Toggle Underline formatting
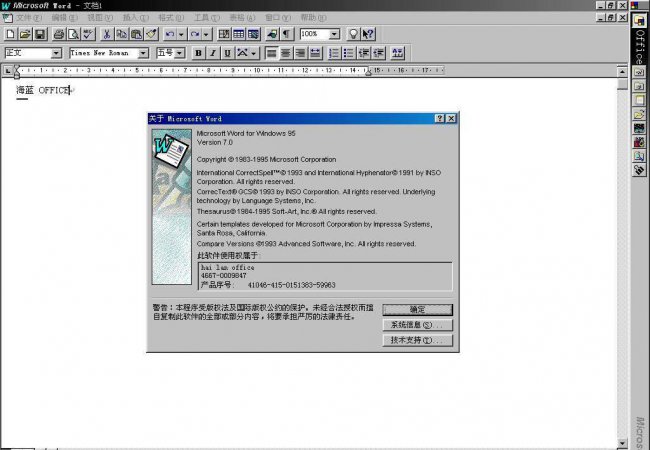650x450 pixels. click(227, 53)
